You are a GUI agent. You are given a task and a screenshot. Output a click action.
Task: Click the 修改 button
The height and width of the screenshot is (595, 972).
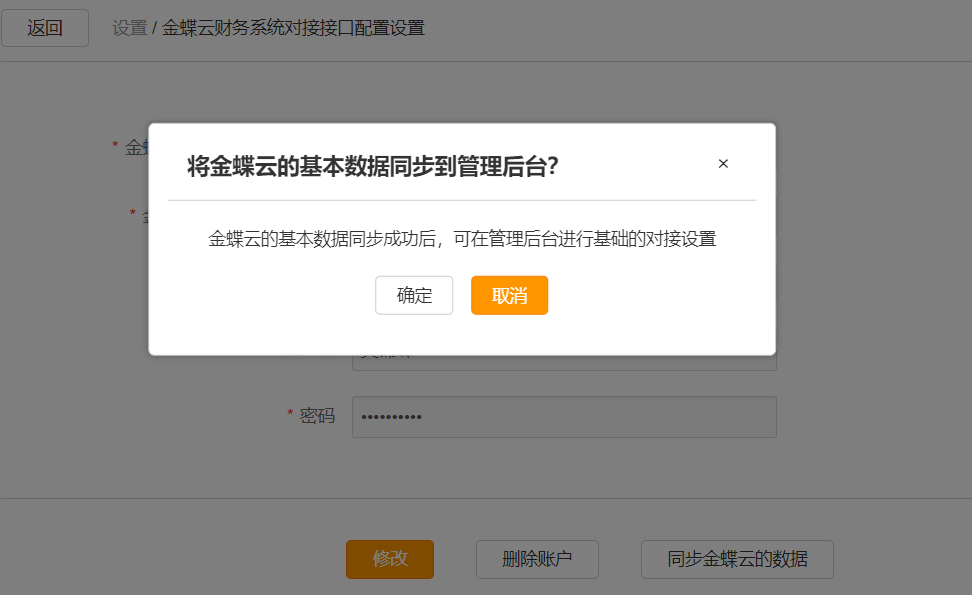coord(390,559)
